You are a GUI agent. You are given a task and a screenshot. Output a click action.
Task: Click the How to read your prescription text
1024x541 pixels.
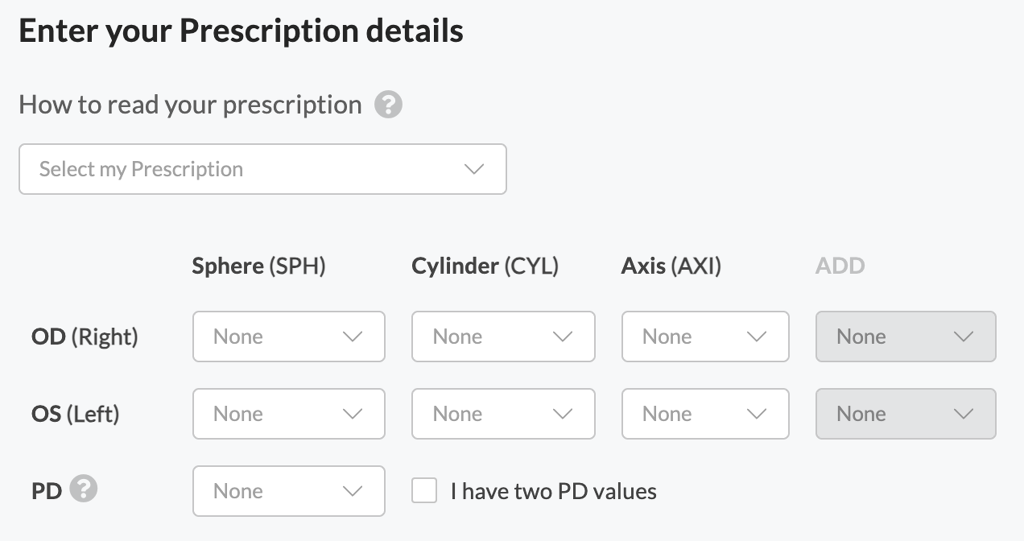coord(190,105)
